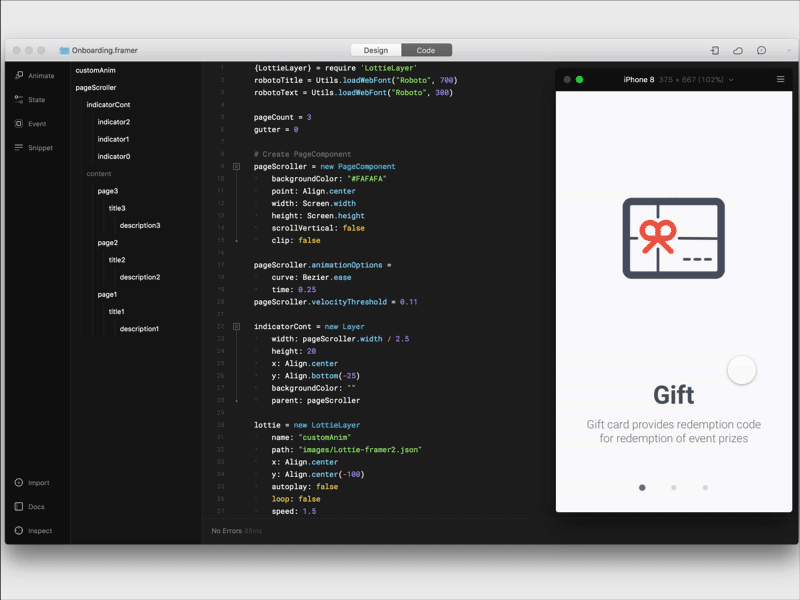Screen dimensions: 800x600
Task: Click the cloud share icon
Action: pos(738,50)
